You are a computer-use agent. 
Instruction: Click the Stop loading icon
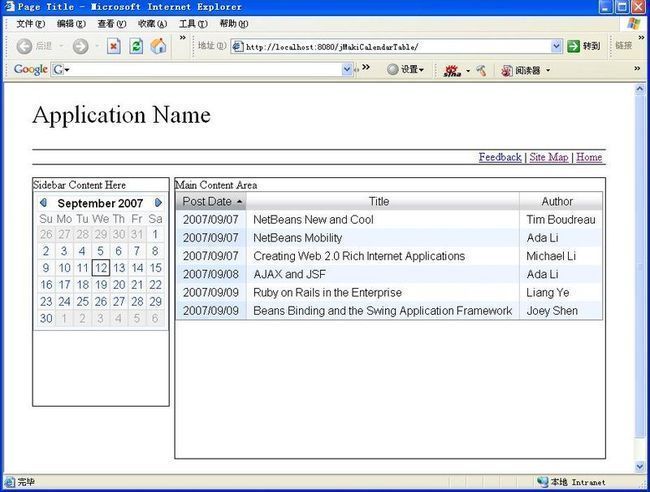coord(114,46)
